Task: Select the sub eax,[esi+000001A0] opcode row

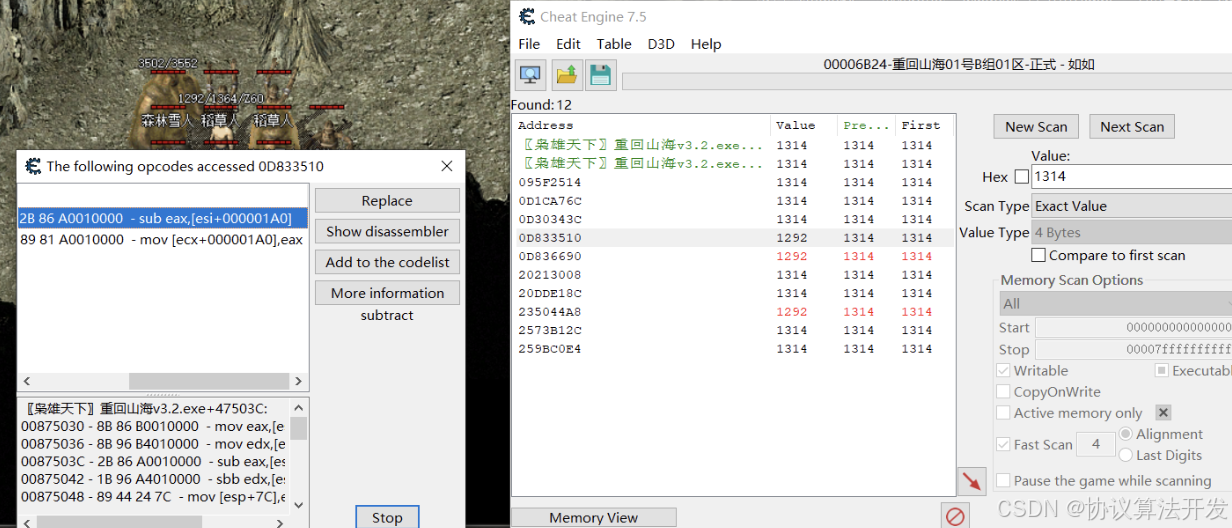Action: click(162, 218)
